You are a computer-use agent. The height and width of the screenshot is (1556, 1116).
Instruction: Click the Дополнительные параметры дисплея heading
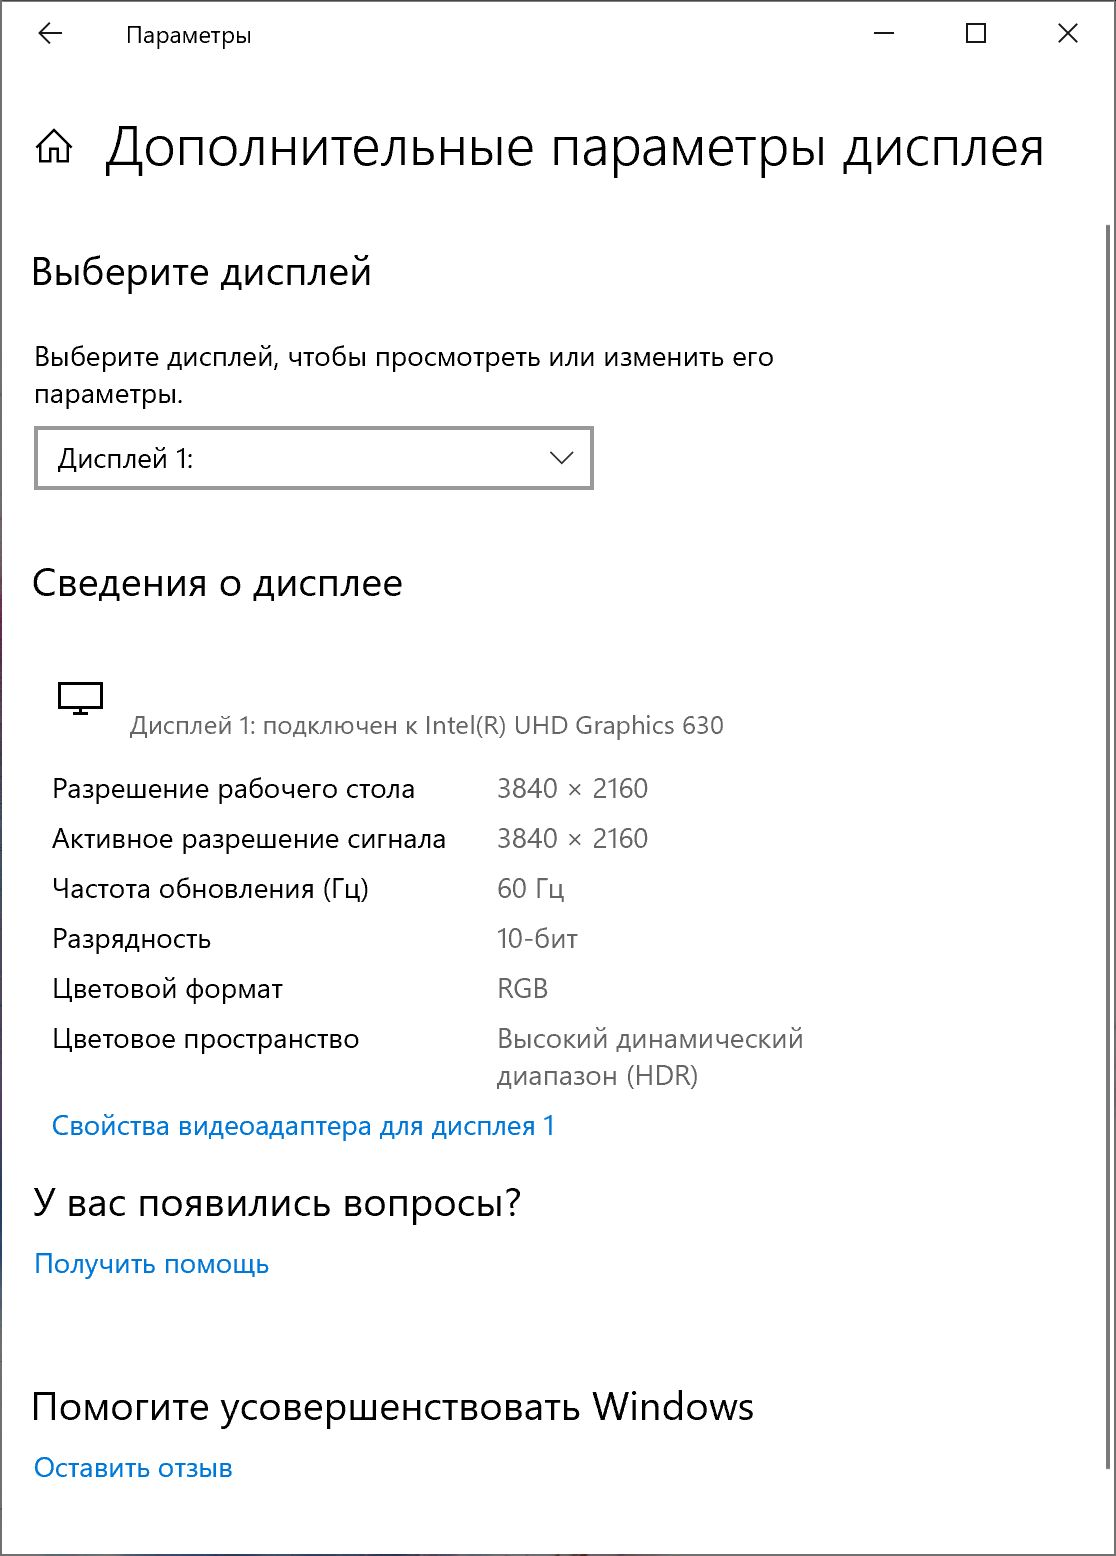pyautogui.click(x=575, y=148)
